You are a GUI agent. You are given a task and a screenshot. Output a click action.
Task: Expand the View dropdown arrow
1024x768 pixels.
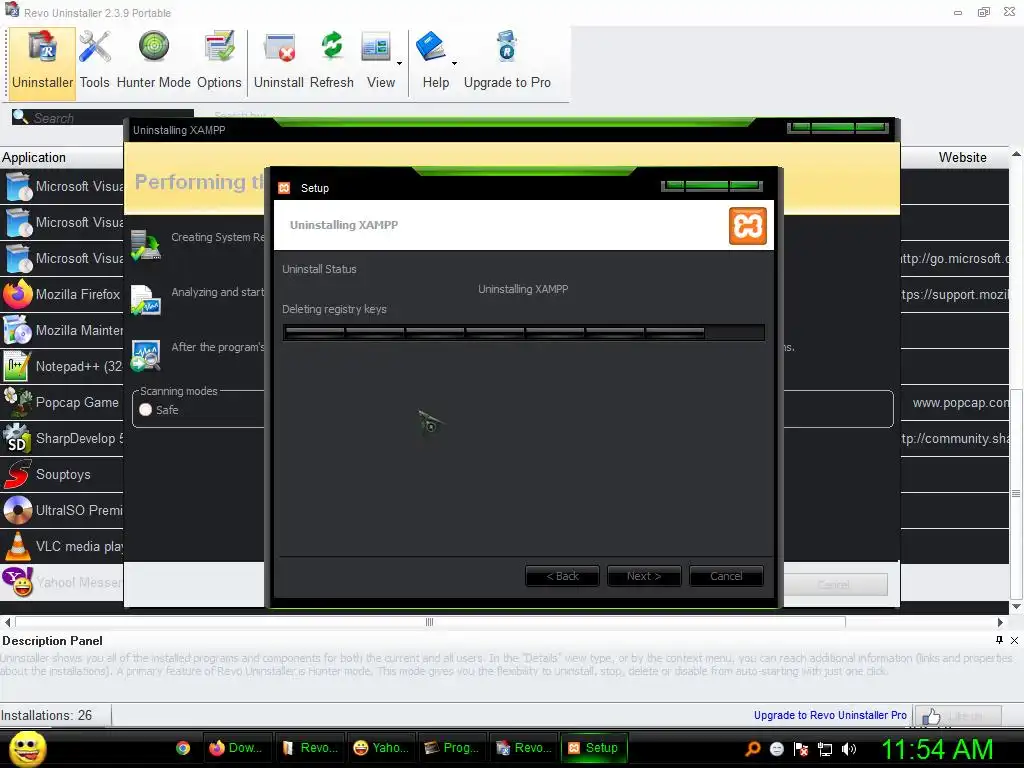[x=399, y=63]
